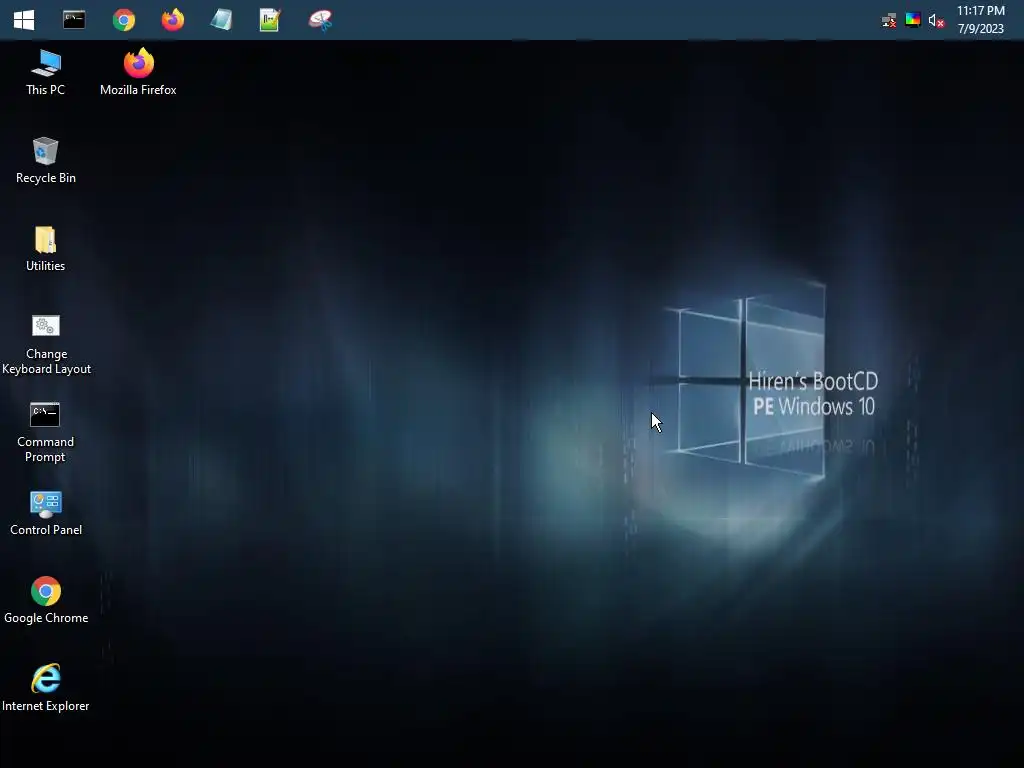Select the Command Prompt desktop shortcut
Screen dimensions: 1024x768
46,432
